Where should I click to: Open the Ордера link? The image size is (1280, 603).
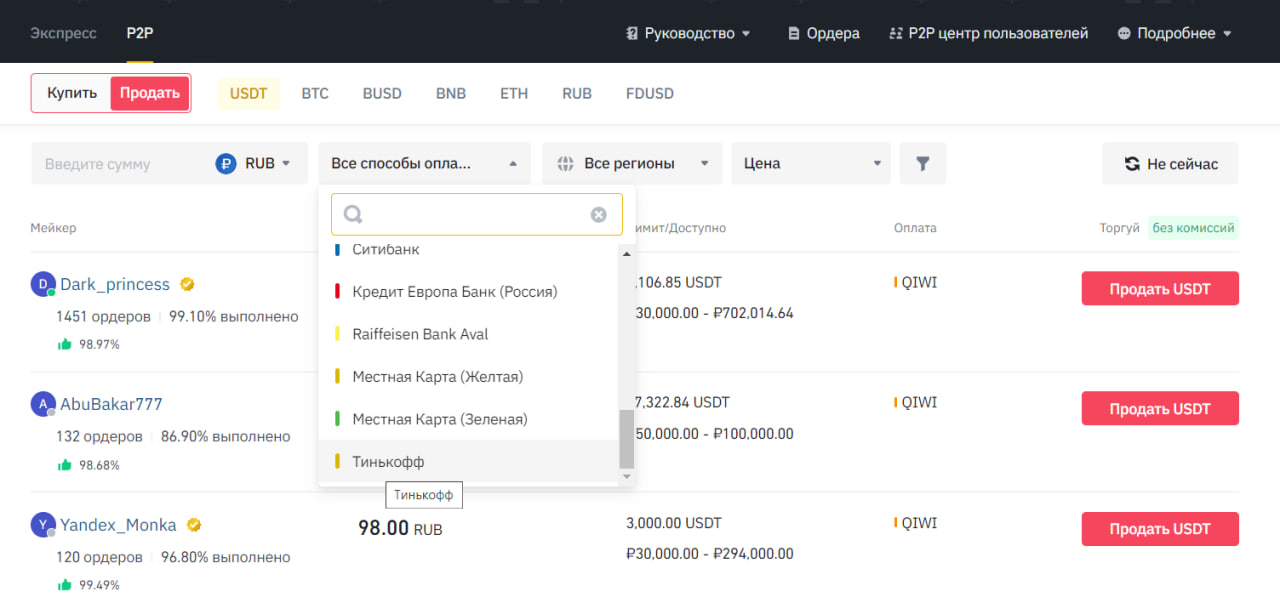pyautogui.click(x=824, y=33)
